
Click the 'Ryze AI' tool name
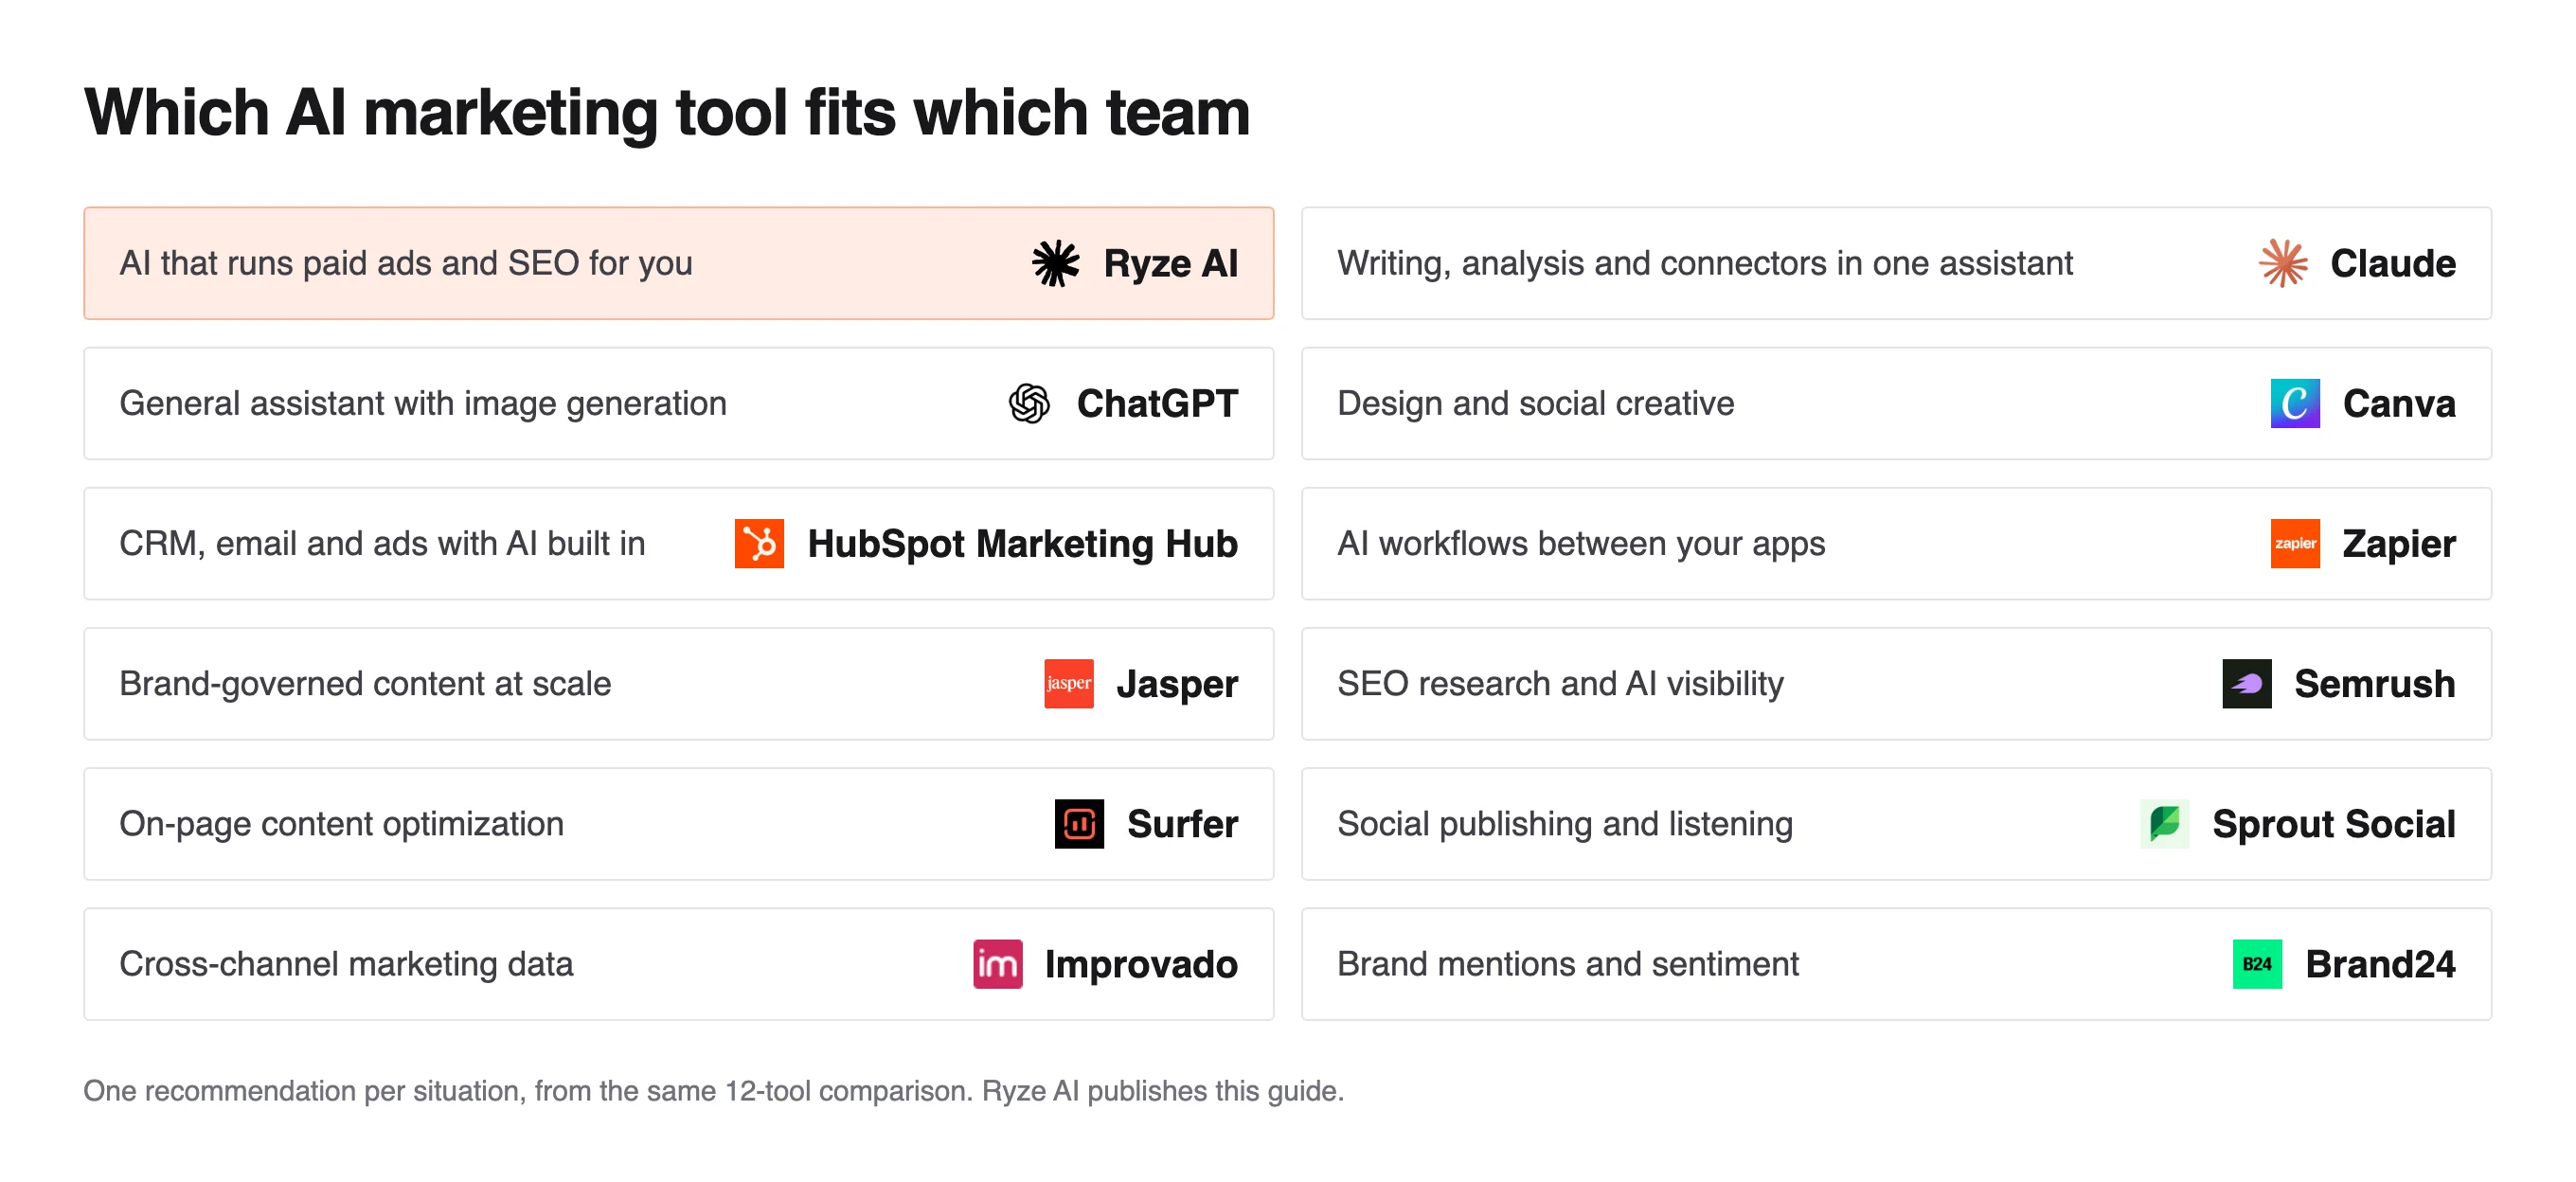point(1171,264)
